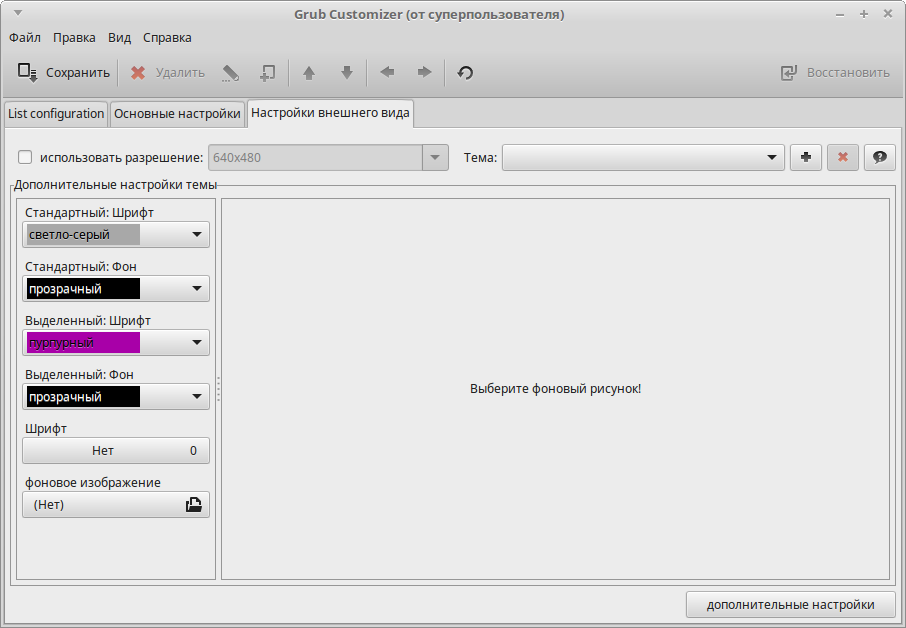Click the plus icon button to add a theme
Screen dimensions: 906x628
pyautogui.click(x=806, y=157)
